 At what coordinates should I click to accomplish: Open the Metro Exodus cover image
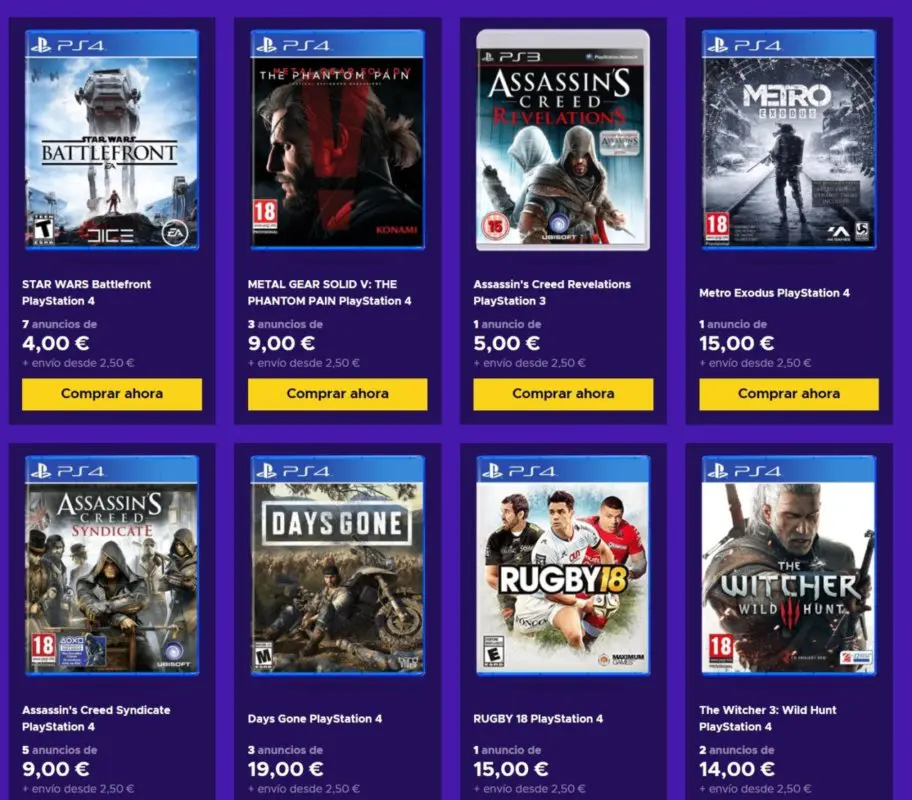(789, 140)
